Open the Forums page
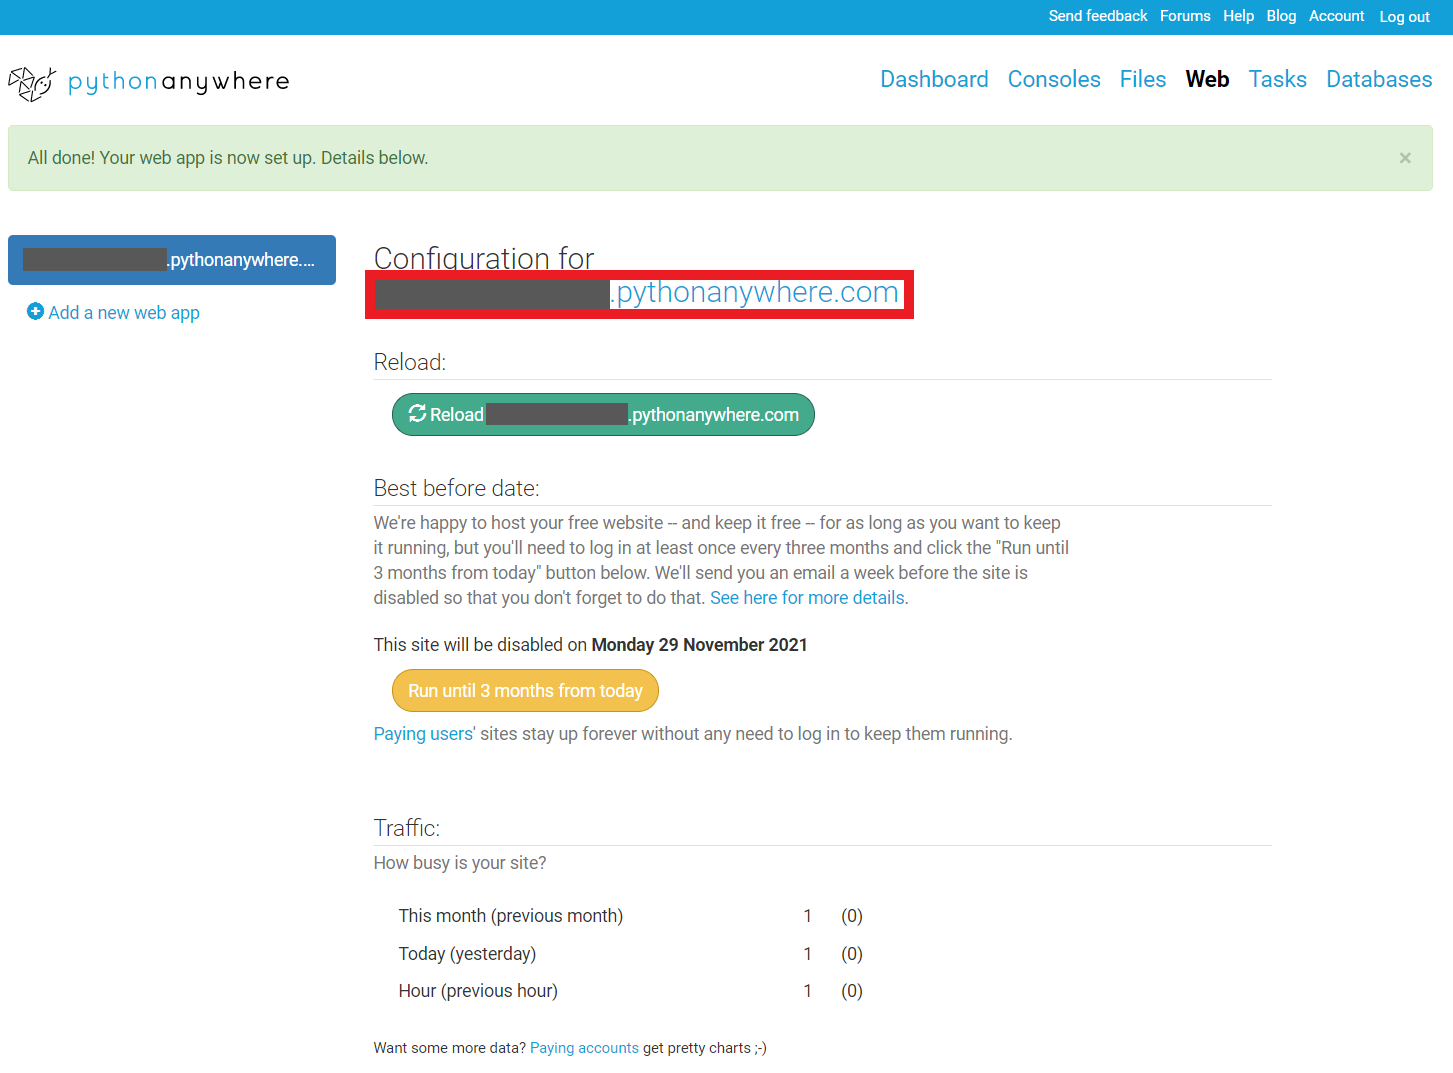 point(1184,16)
